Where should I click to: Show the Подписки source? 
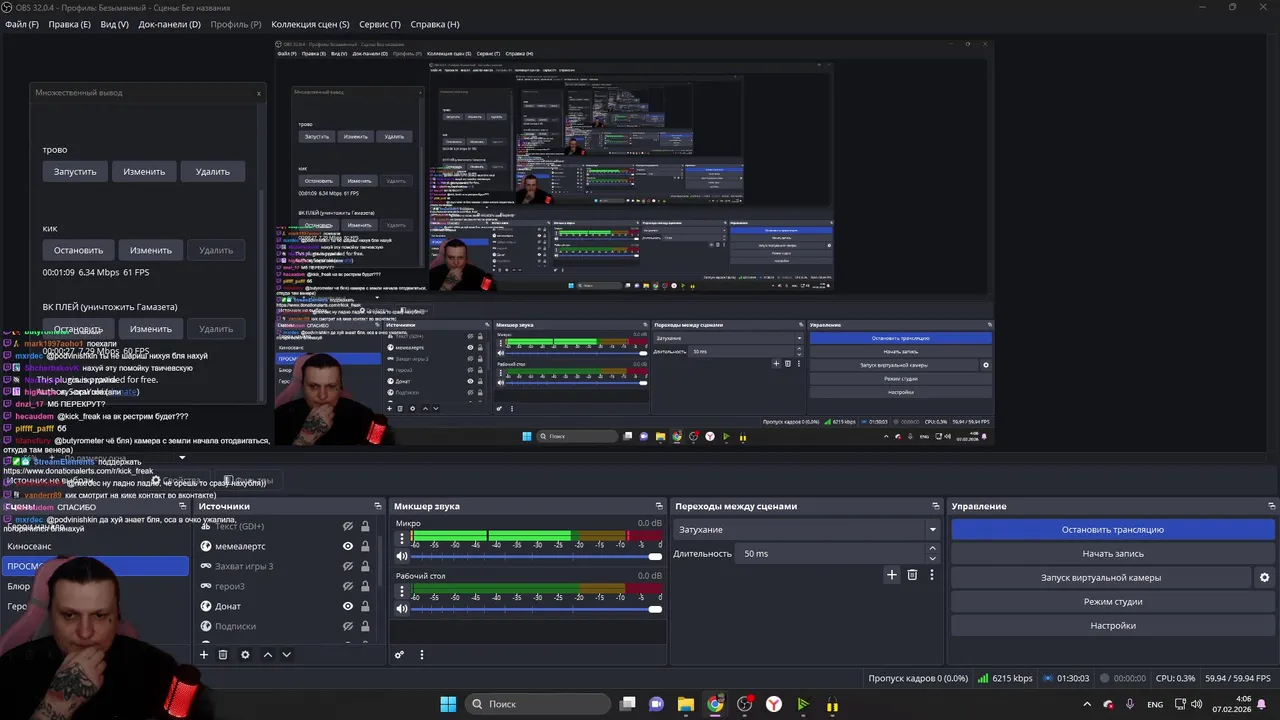(x=348, y=626)
